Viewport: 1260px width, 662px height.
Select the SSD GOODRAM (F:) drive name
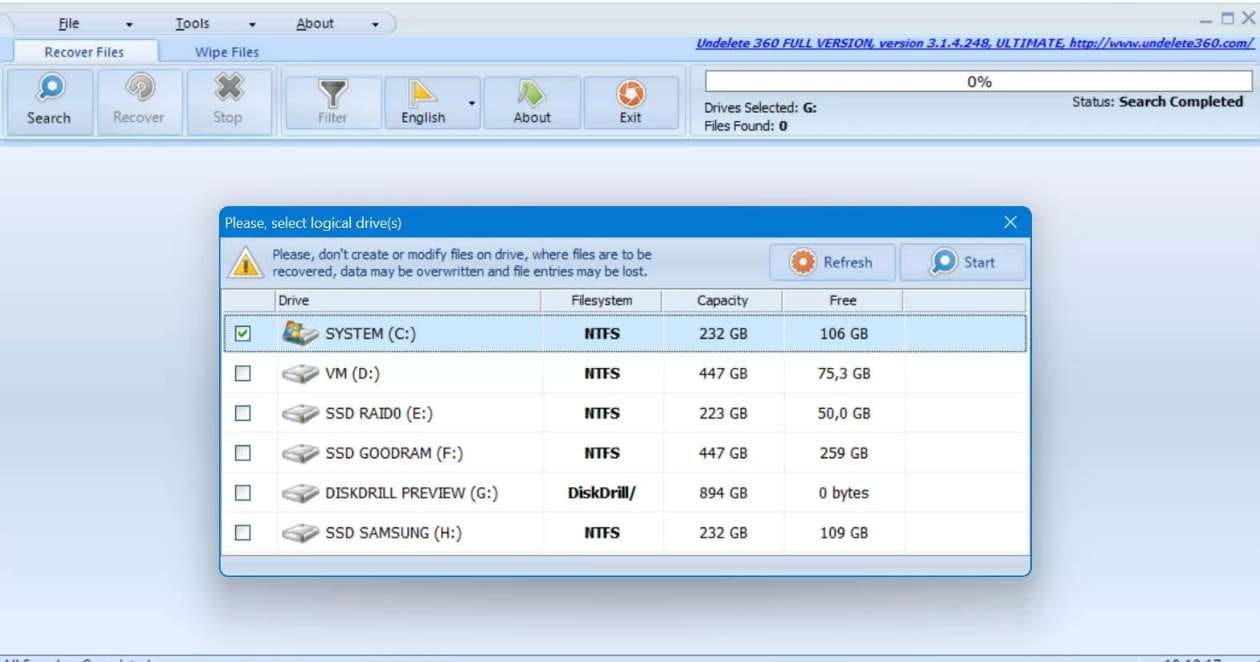pyautogui.click(x=393, y=454)
